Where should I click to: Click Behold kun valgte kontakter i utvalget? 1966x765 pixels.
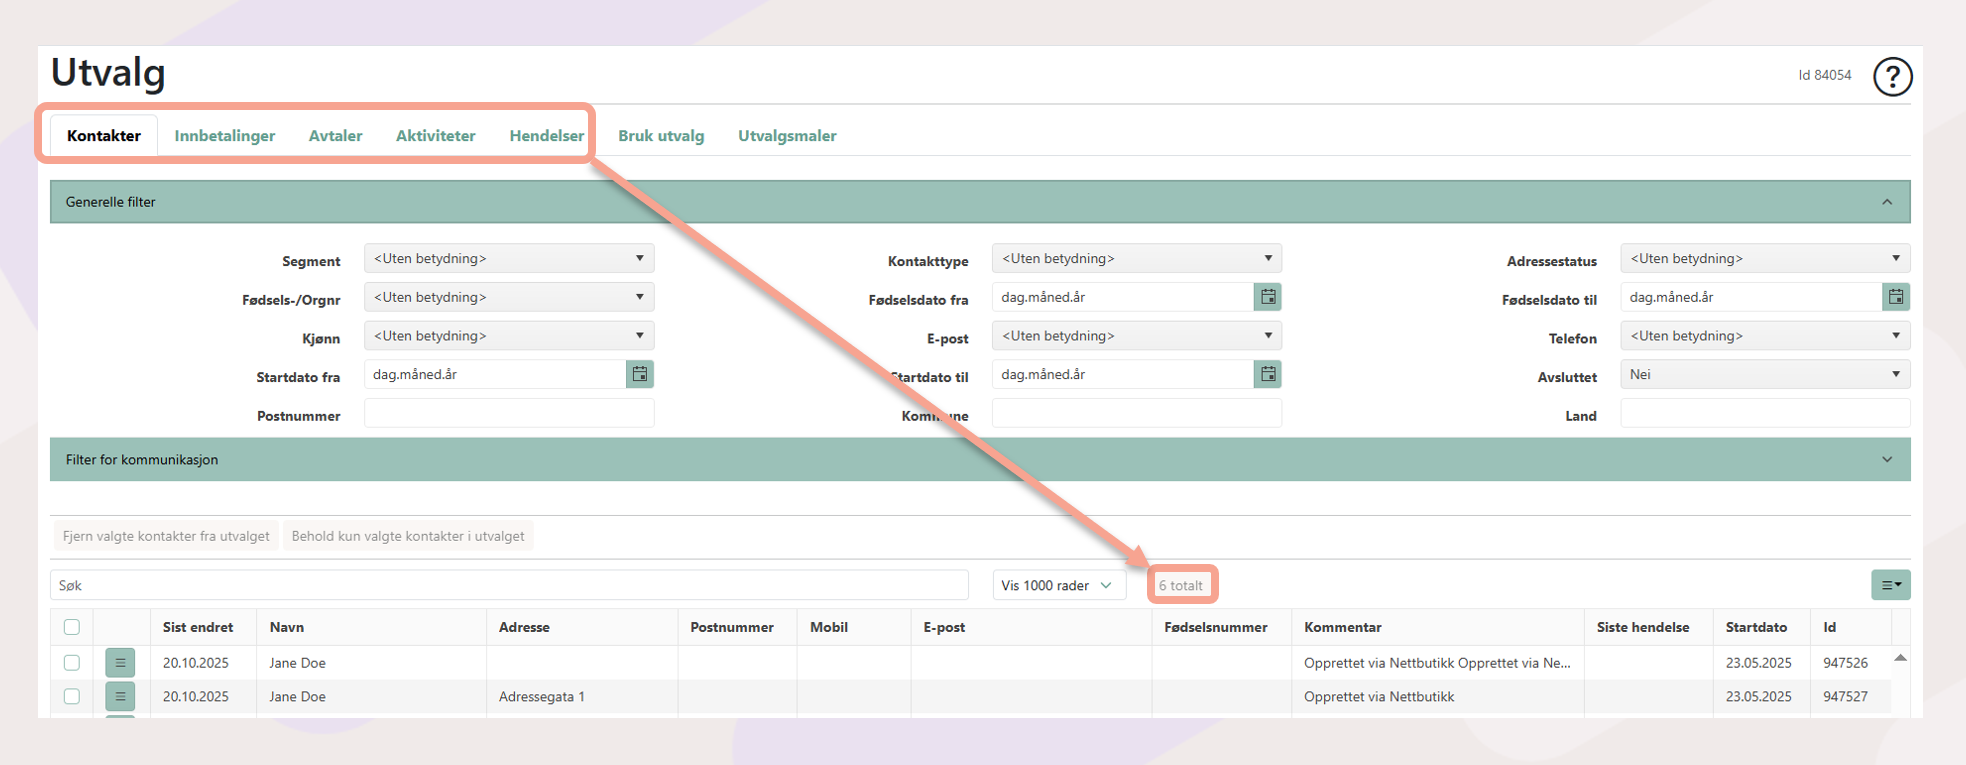click(x=408, y=536)
